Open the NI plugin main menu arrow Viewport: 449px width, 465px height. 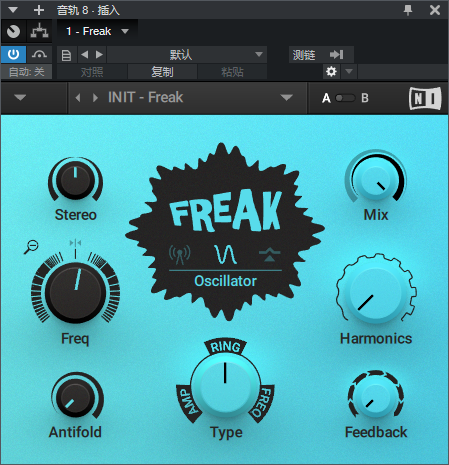pyautogui.click(x=20, y=97)
